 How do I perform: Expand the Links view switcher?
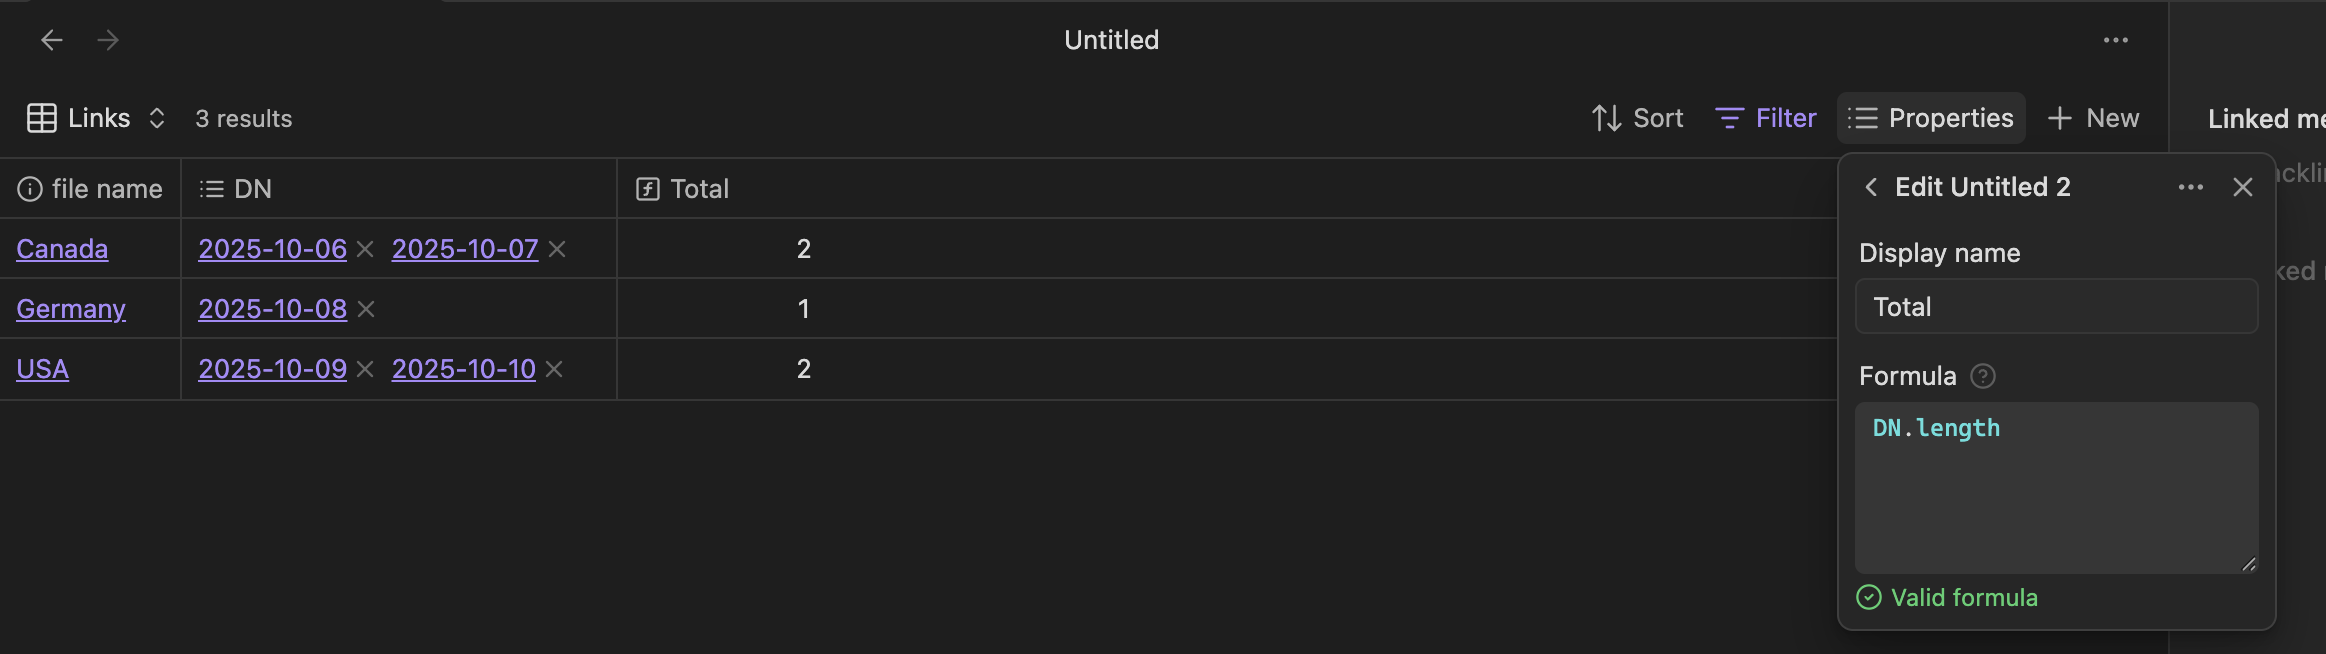pyautogui.click(x=96, y=118)
